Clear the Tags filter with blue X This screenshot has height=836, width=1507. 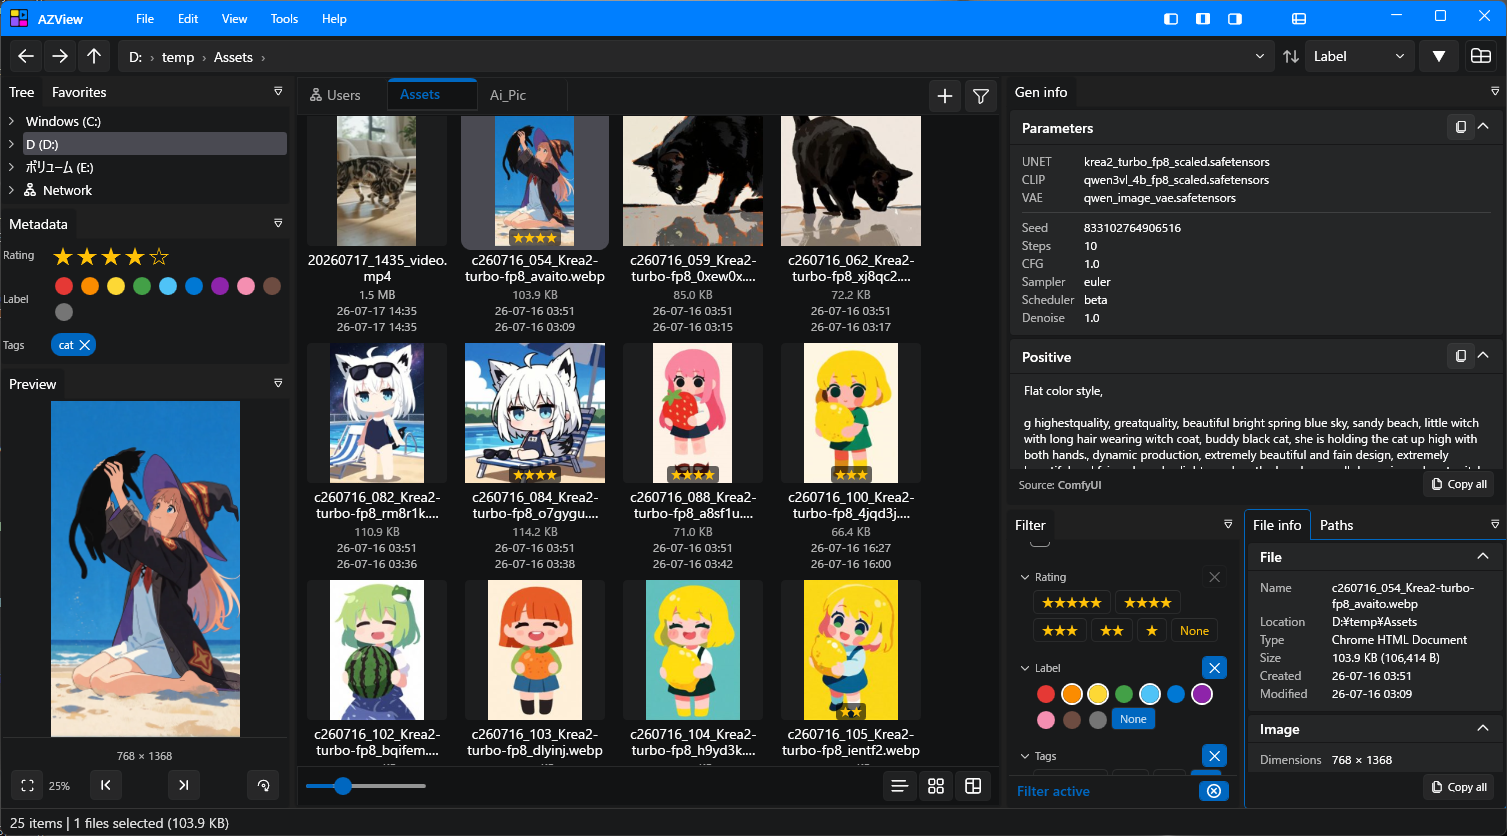[1214, 756]
